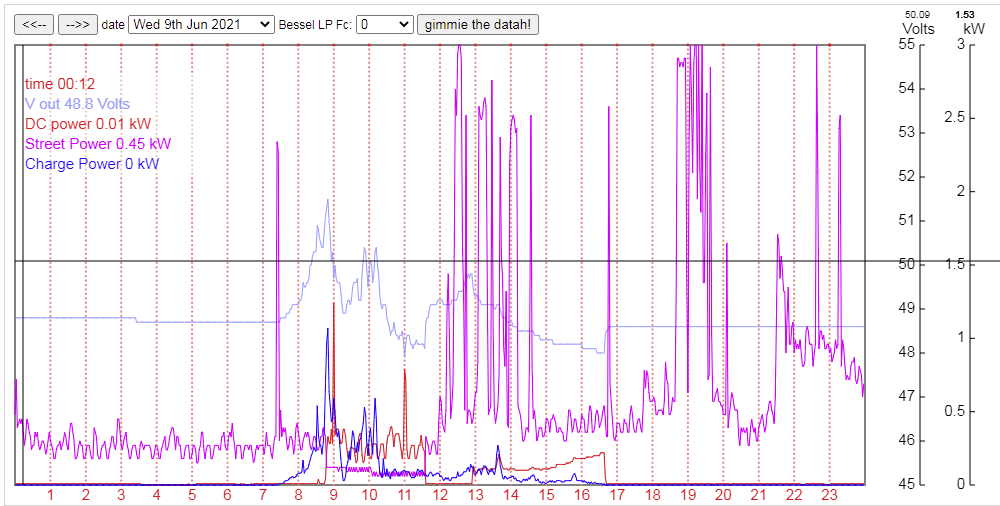
Task: Click the previous day '<<--' button
Action: 34,24
